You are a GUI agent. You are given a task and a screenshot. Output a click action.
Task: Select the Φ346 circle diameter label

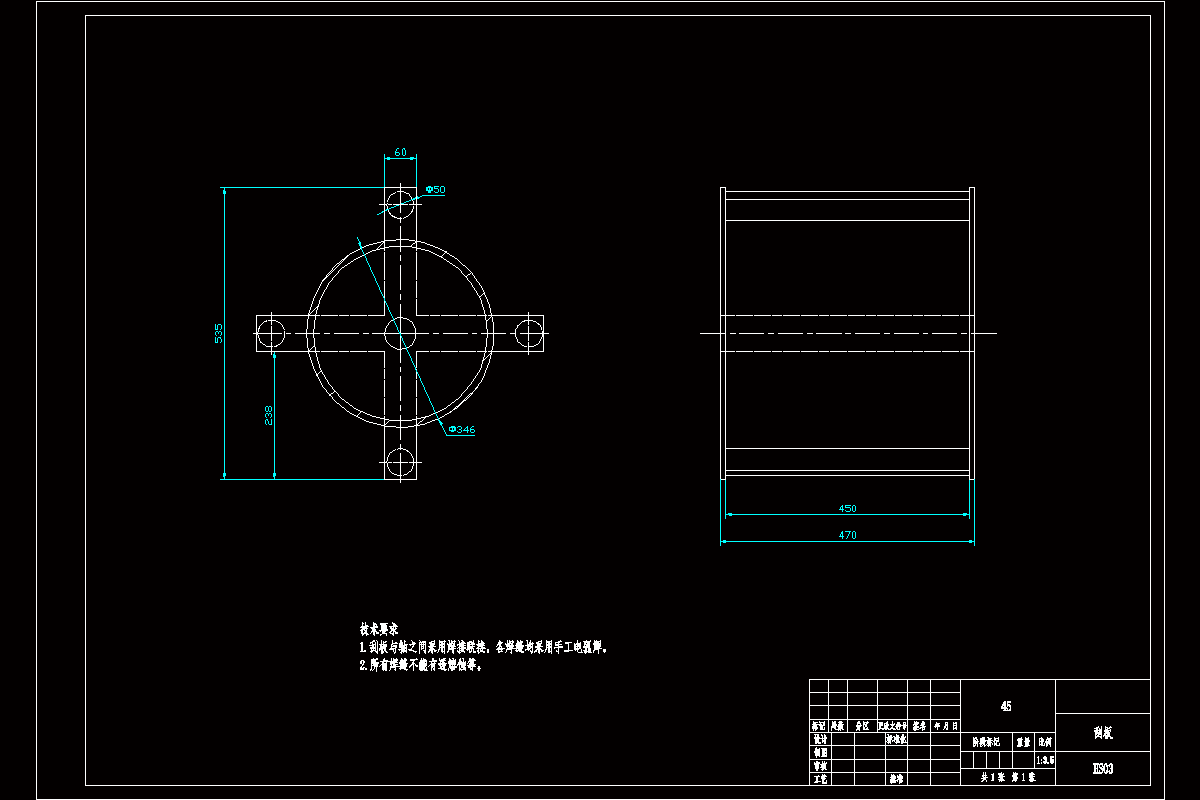tap(462, 430)
